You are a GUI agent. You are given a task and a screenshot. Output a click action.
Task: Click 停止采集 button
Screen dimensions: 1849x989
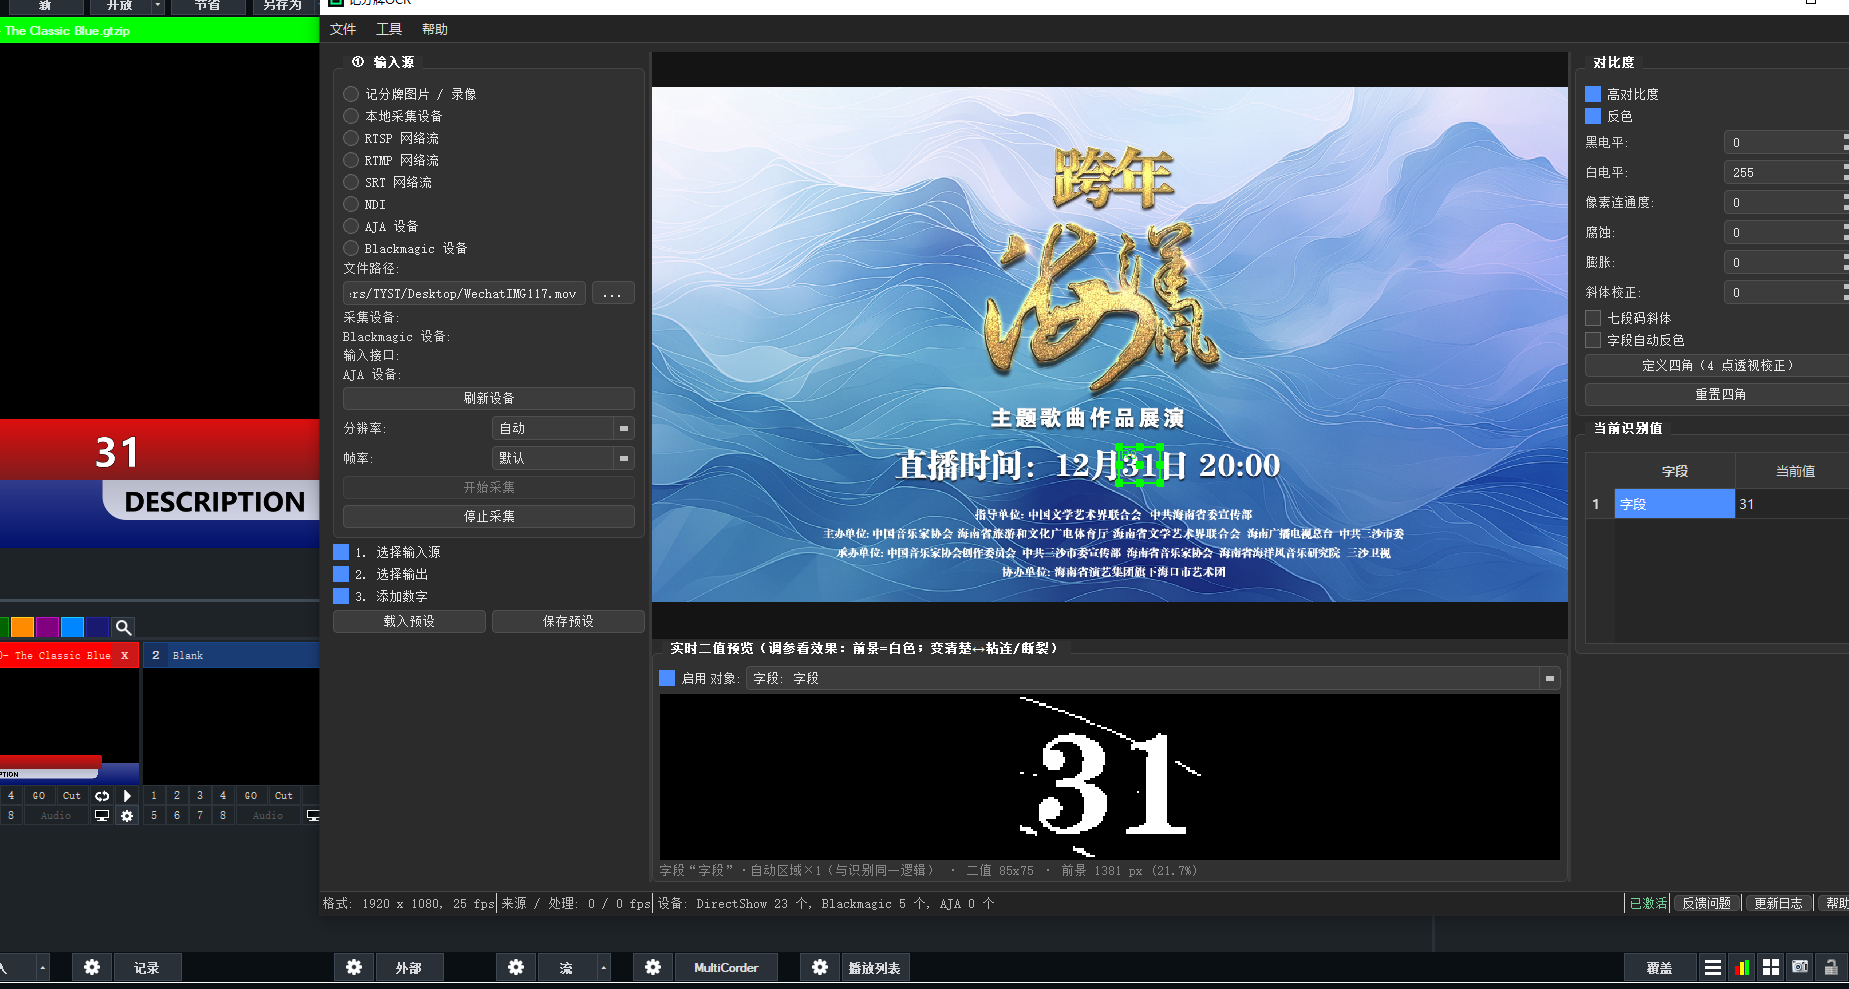[x=489, y=516]
